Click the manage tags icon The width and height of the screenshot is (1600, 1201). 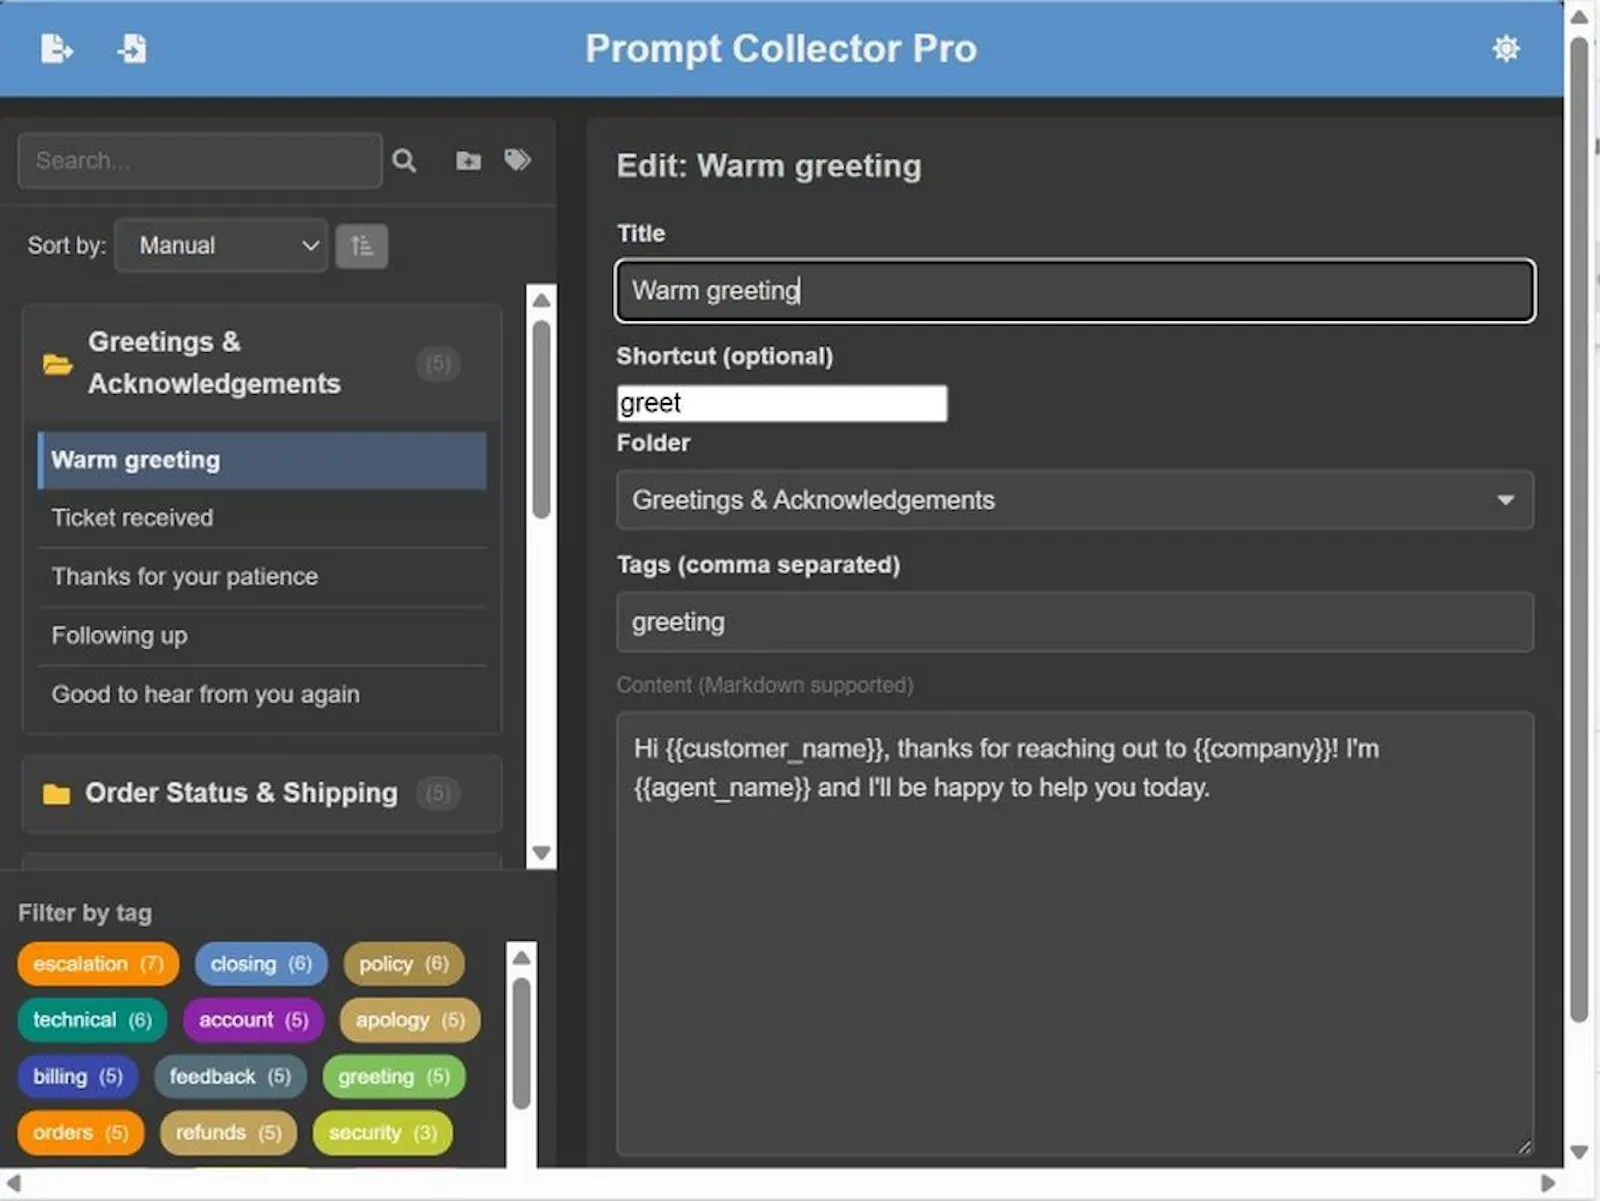point(517,160)
